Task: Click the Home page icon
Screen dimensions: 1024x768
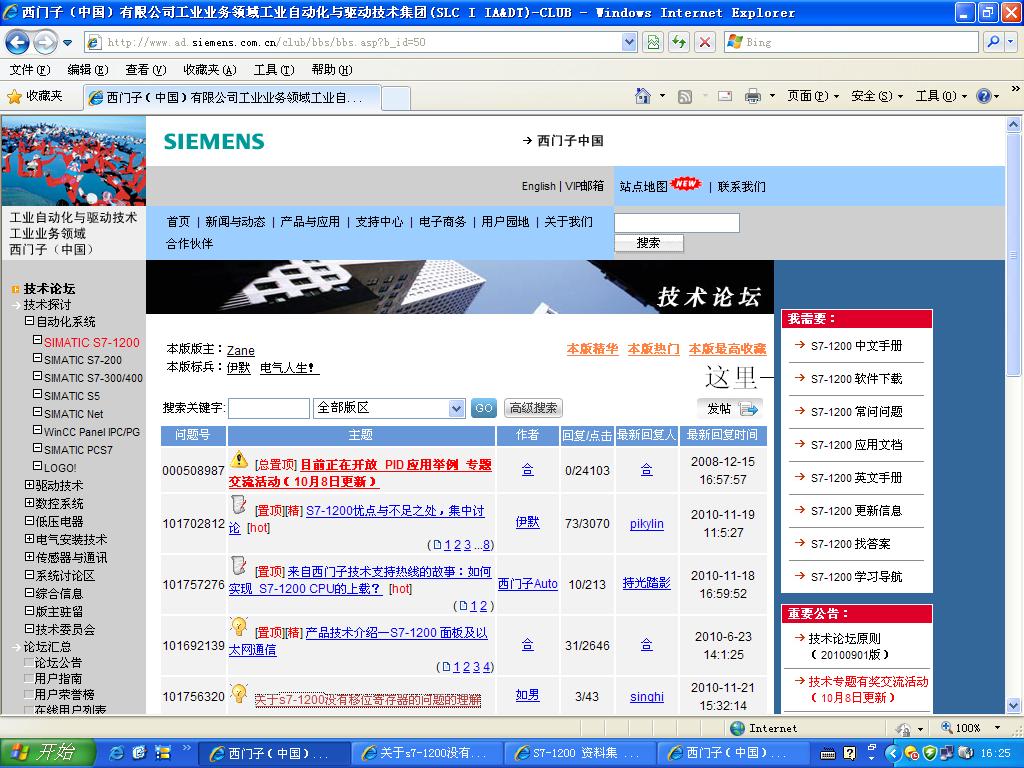Action: [643, 96]
